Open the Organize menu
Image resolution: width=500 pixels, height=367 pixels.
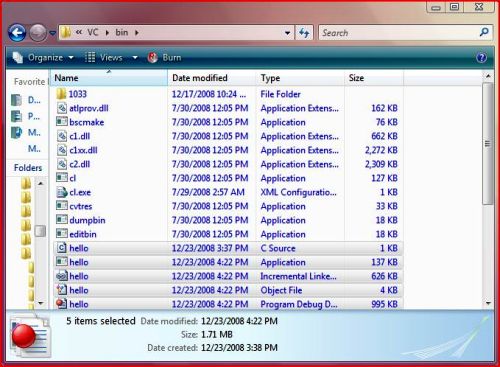pos(43,58)
